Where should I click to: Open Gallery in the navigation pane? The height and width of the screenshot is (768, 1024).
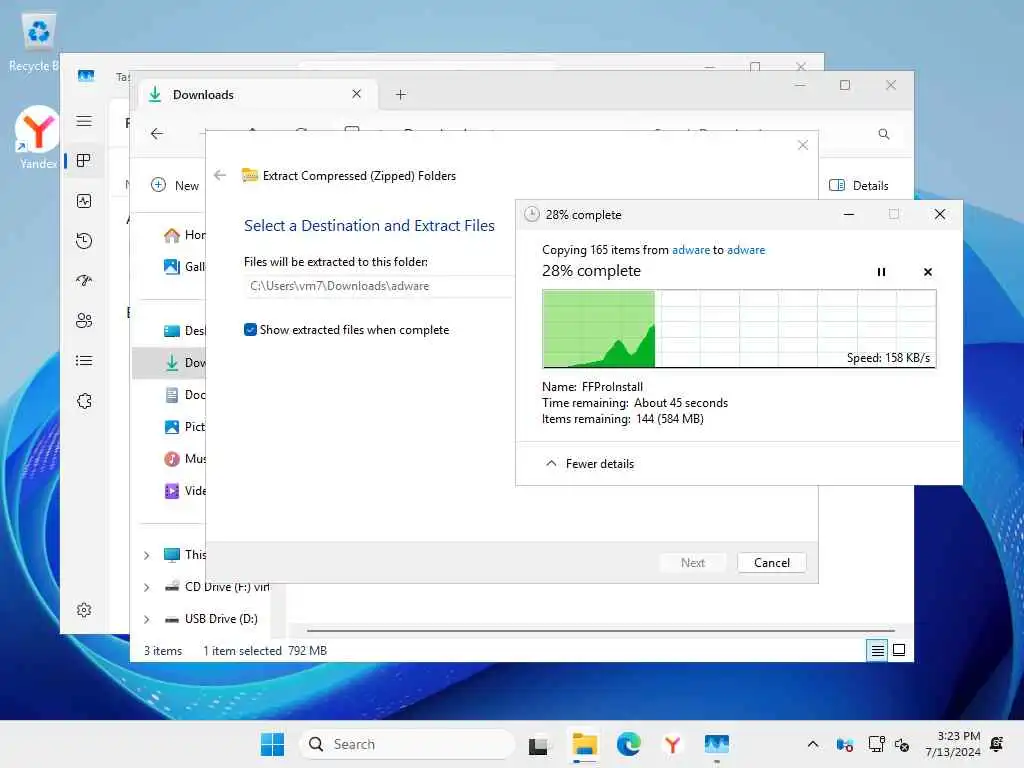(x=184, y=266)
